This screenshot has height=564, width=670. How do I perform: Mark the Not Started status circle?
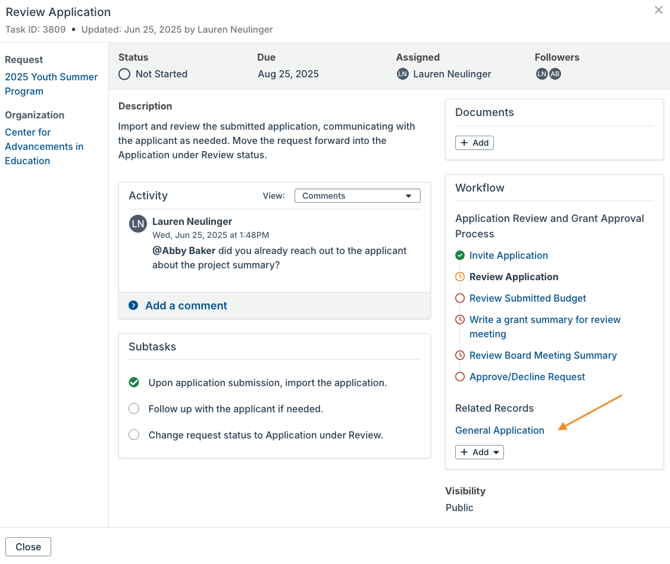(x=125, y=74)
